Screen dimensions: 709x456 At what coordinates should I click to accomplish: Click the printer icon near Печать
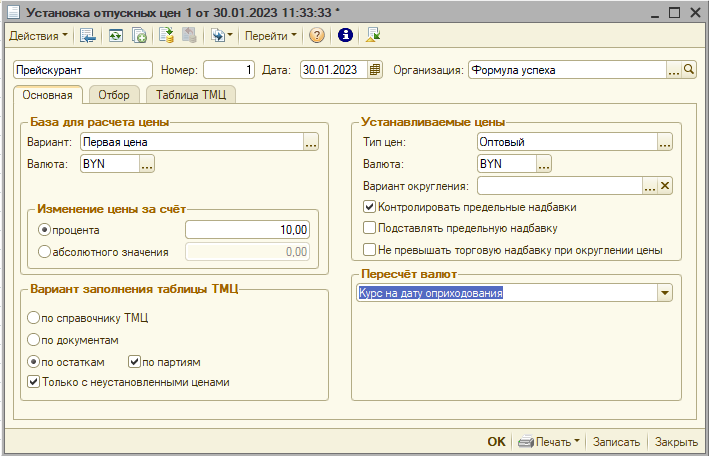(x=526, y=441)
